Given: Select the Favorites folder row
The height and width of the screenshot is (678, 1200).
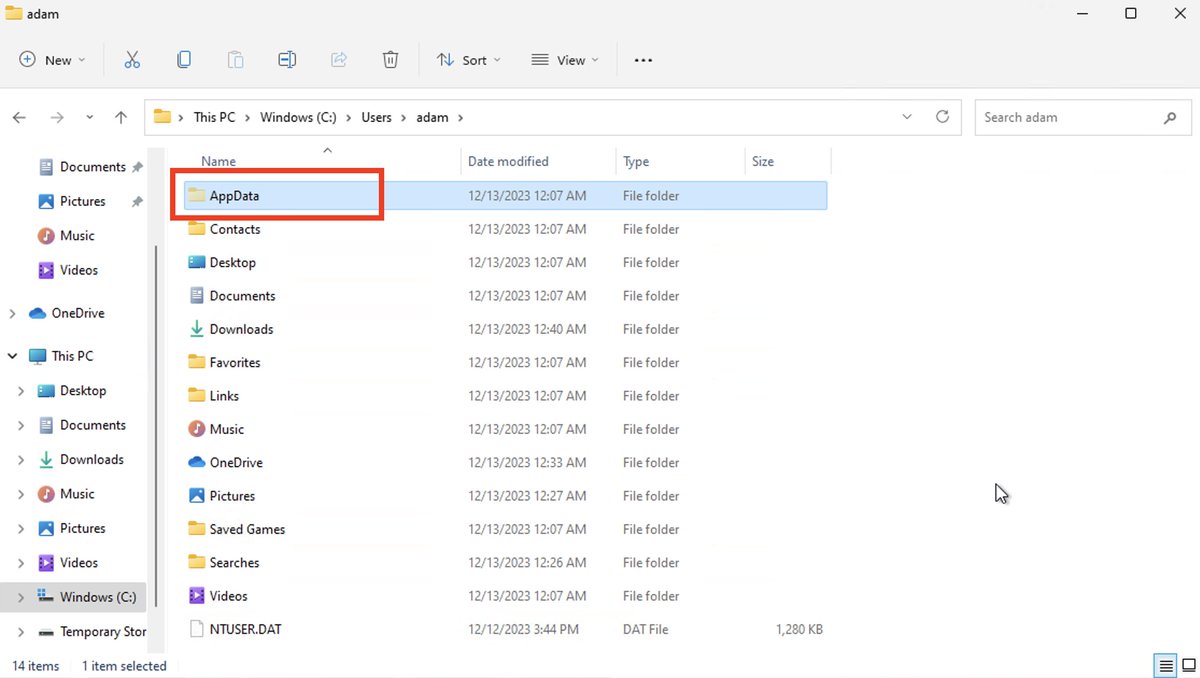Looking at the screenshot, I should click(505, 362).
